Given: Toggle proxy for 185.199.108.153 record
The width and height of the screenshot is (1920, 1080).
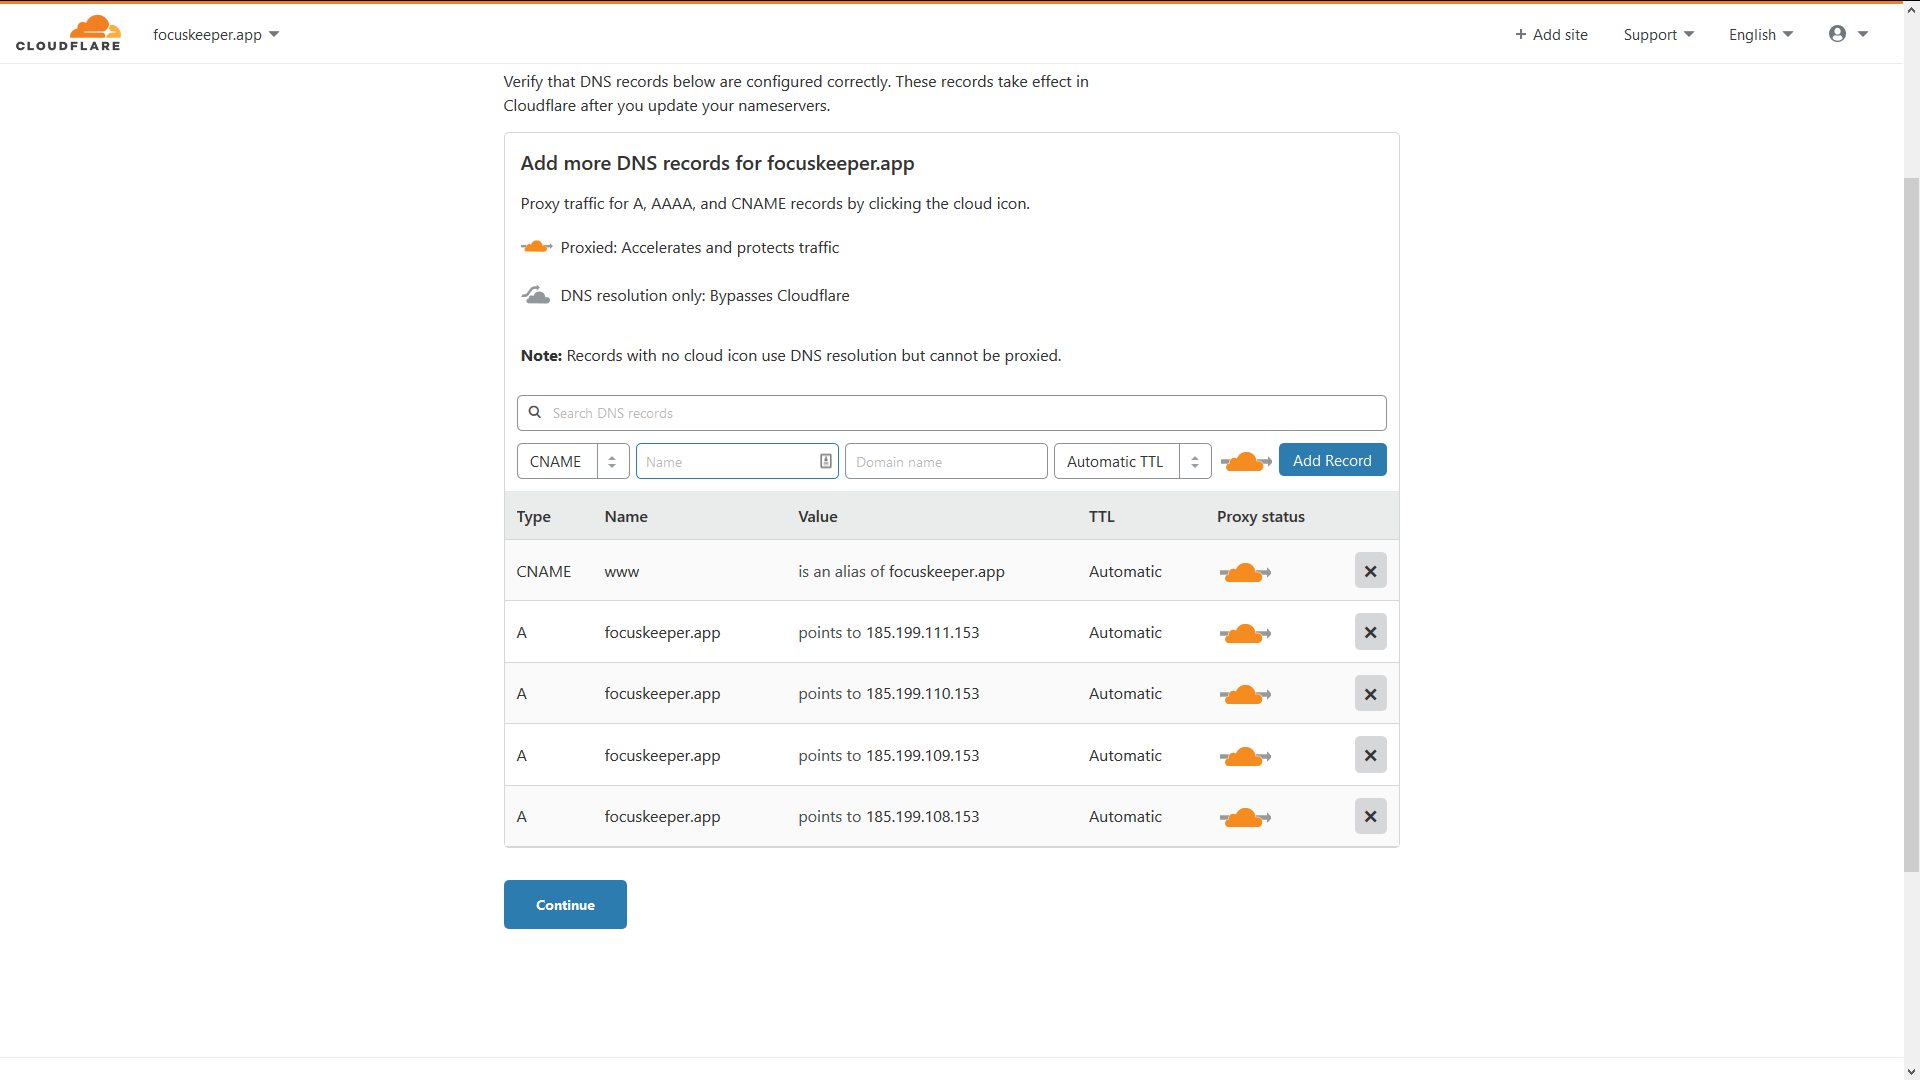Looking at the screenshot, I should coord(1245,817).
